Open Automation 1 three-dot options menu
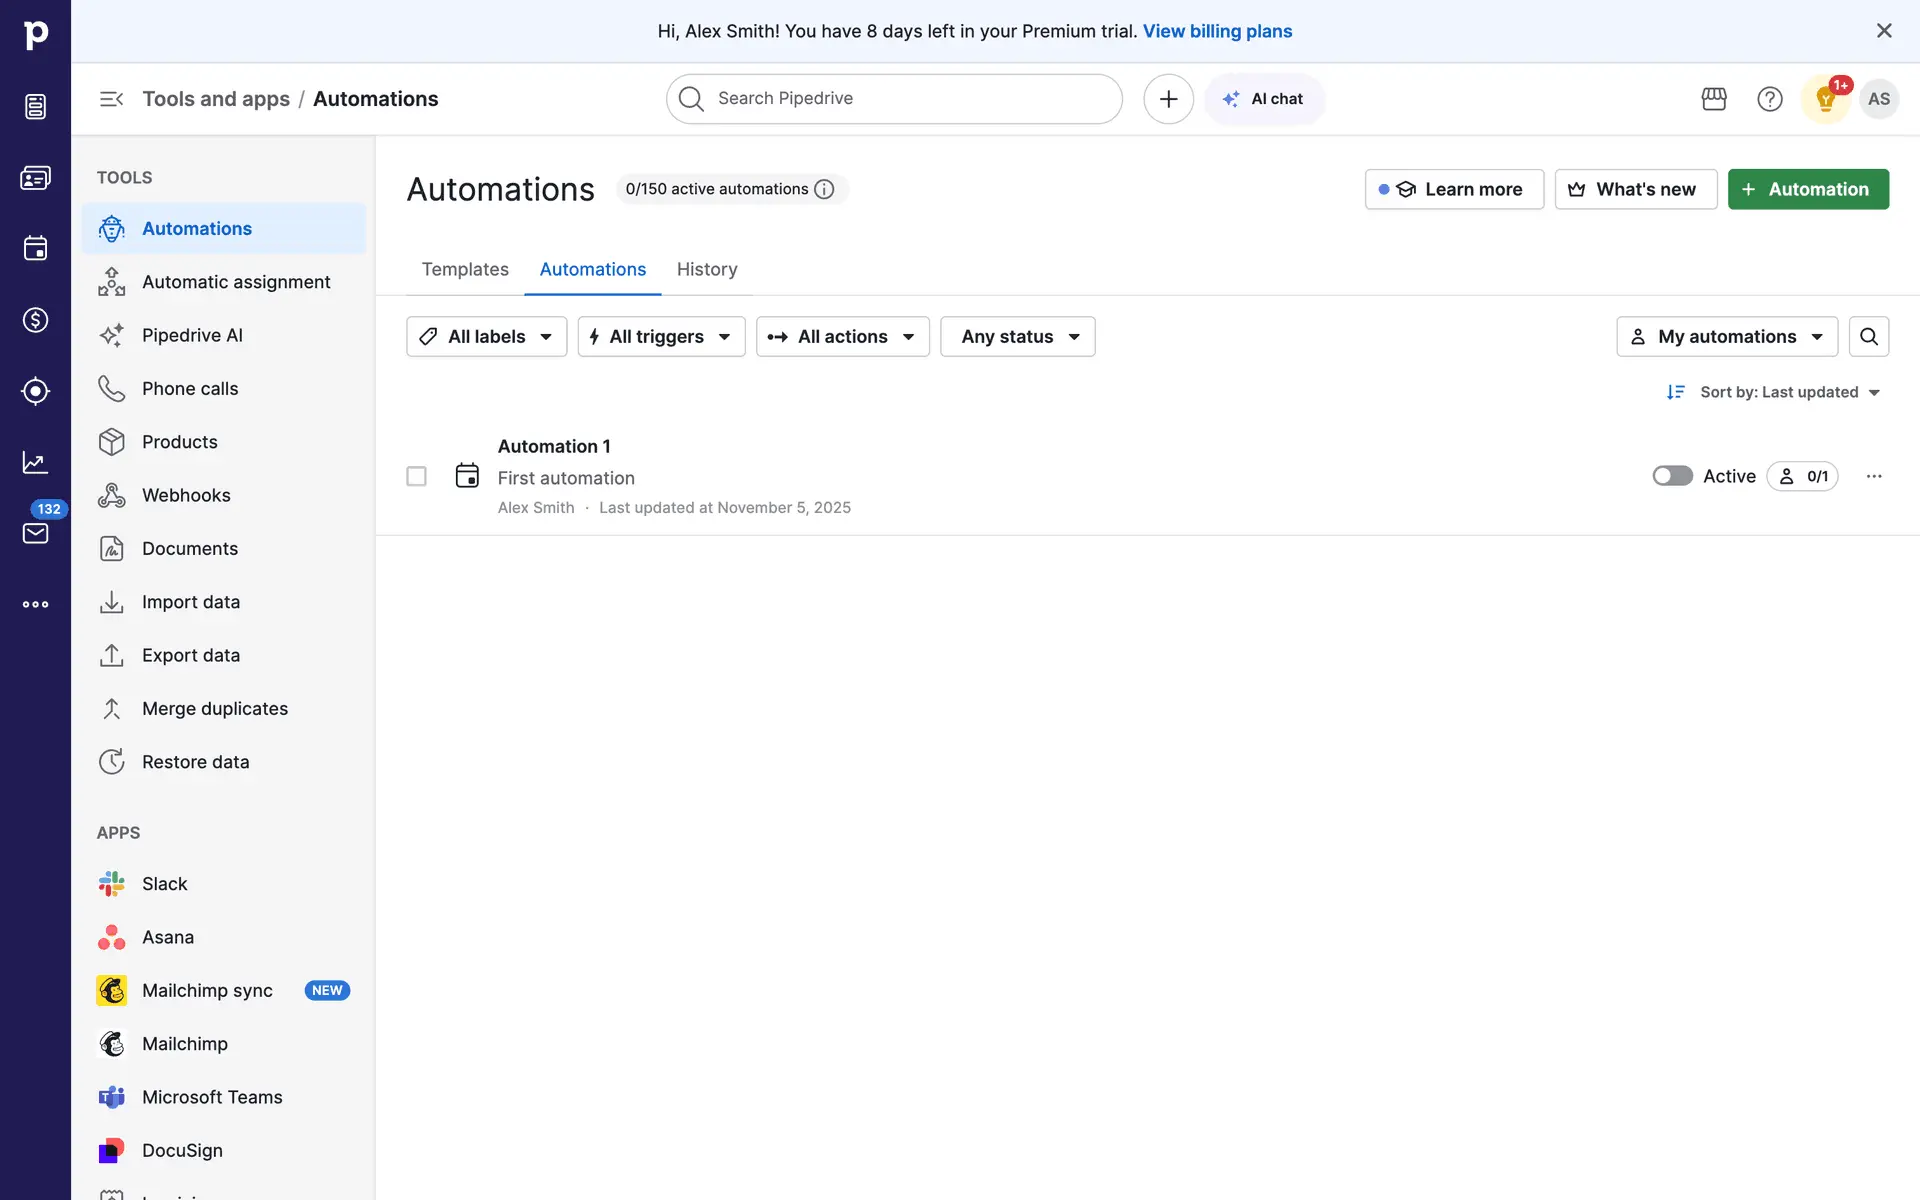Image resolution: width=1920 pixels, height=1200 pixels. click(1874, 476)
